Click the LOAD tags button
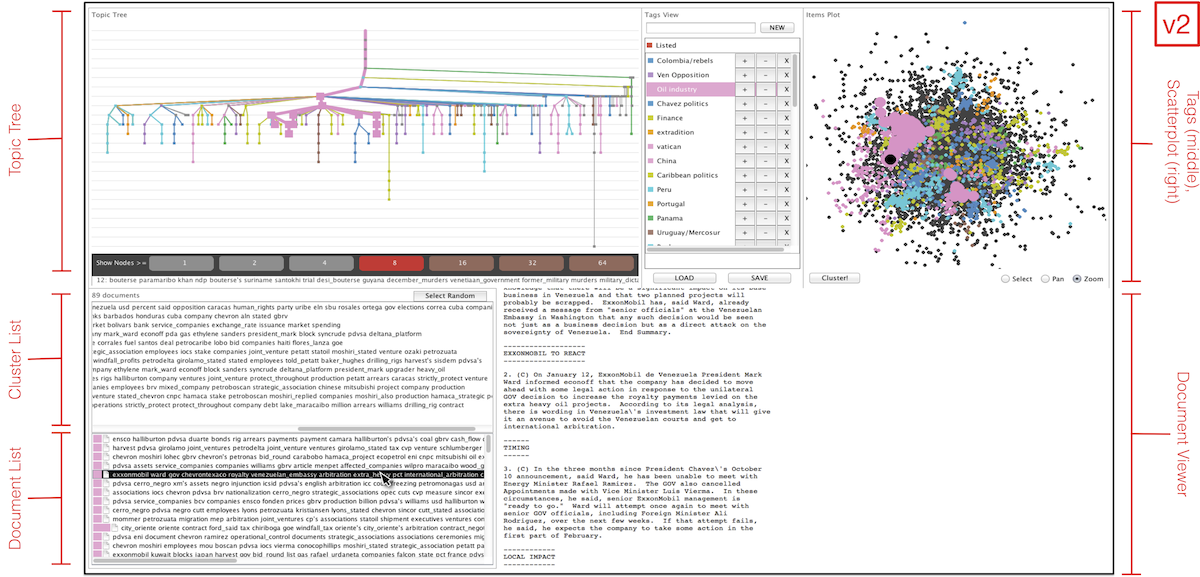1200x577 pixels. point(683,277)
